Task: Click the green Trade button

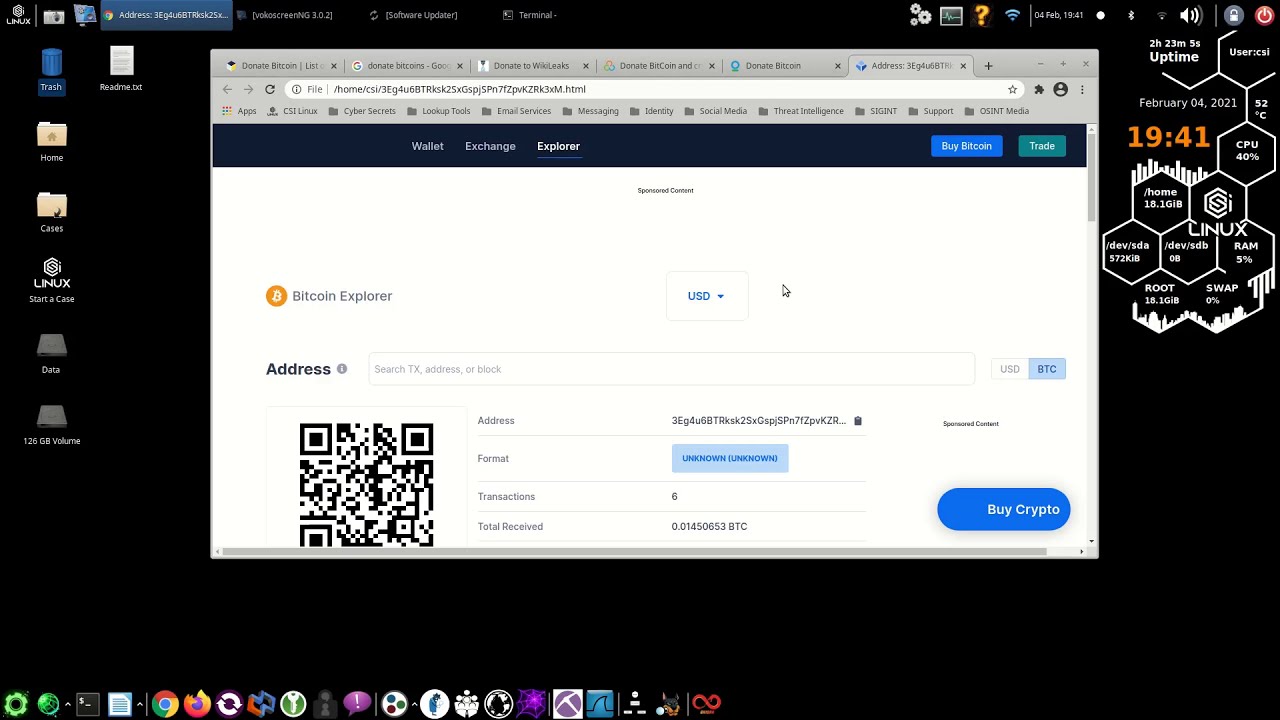Action: (1042, 146)
